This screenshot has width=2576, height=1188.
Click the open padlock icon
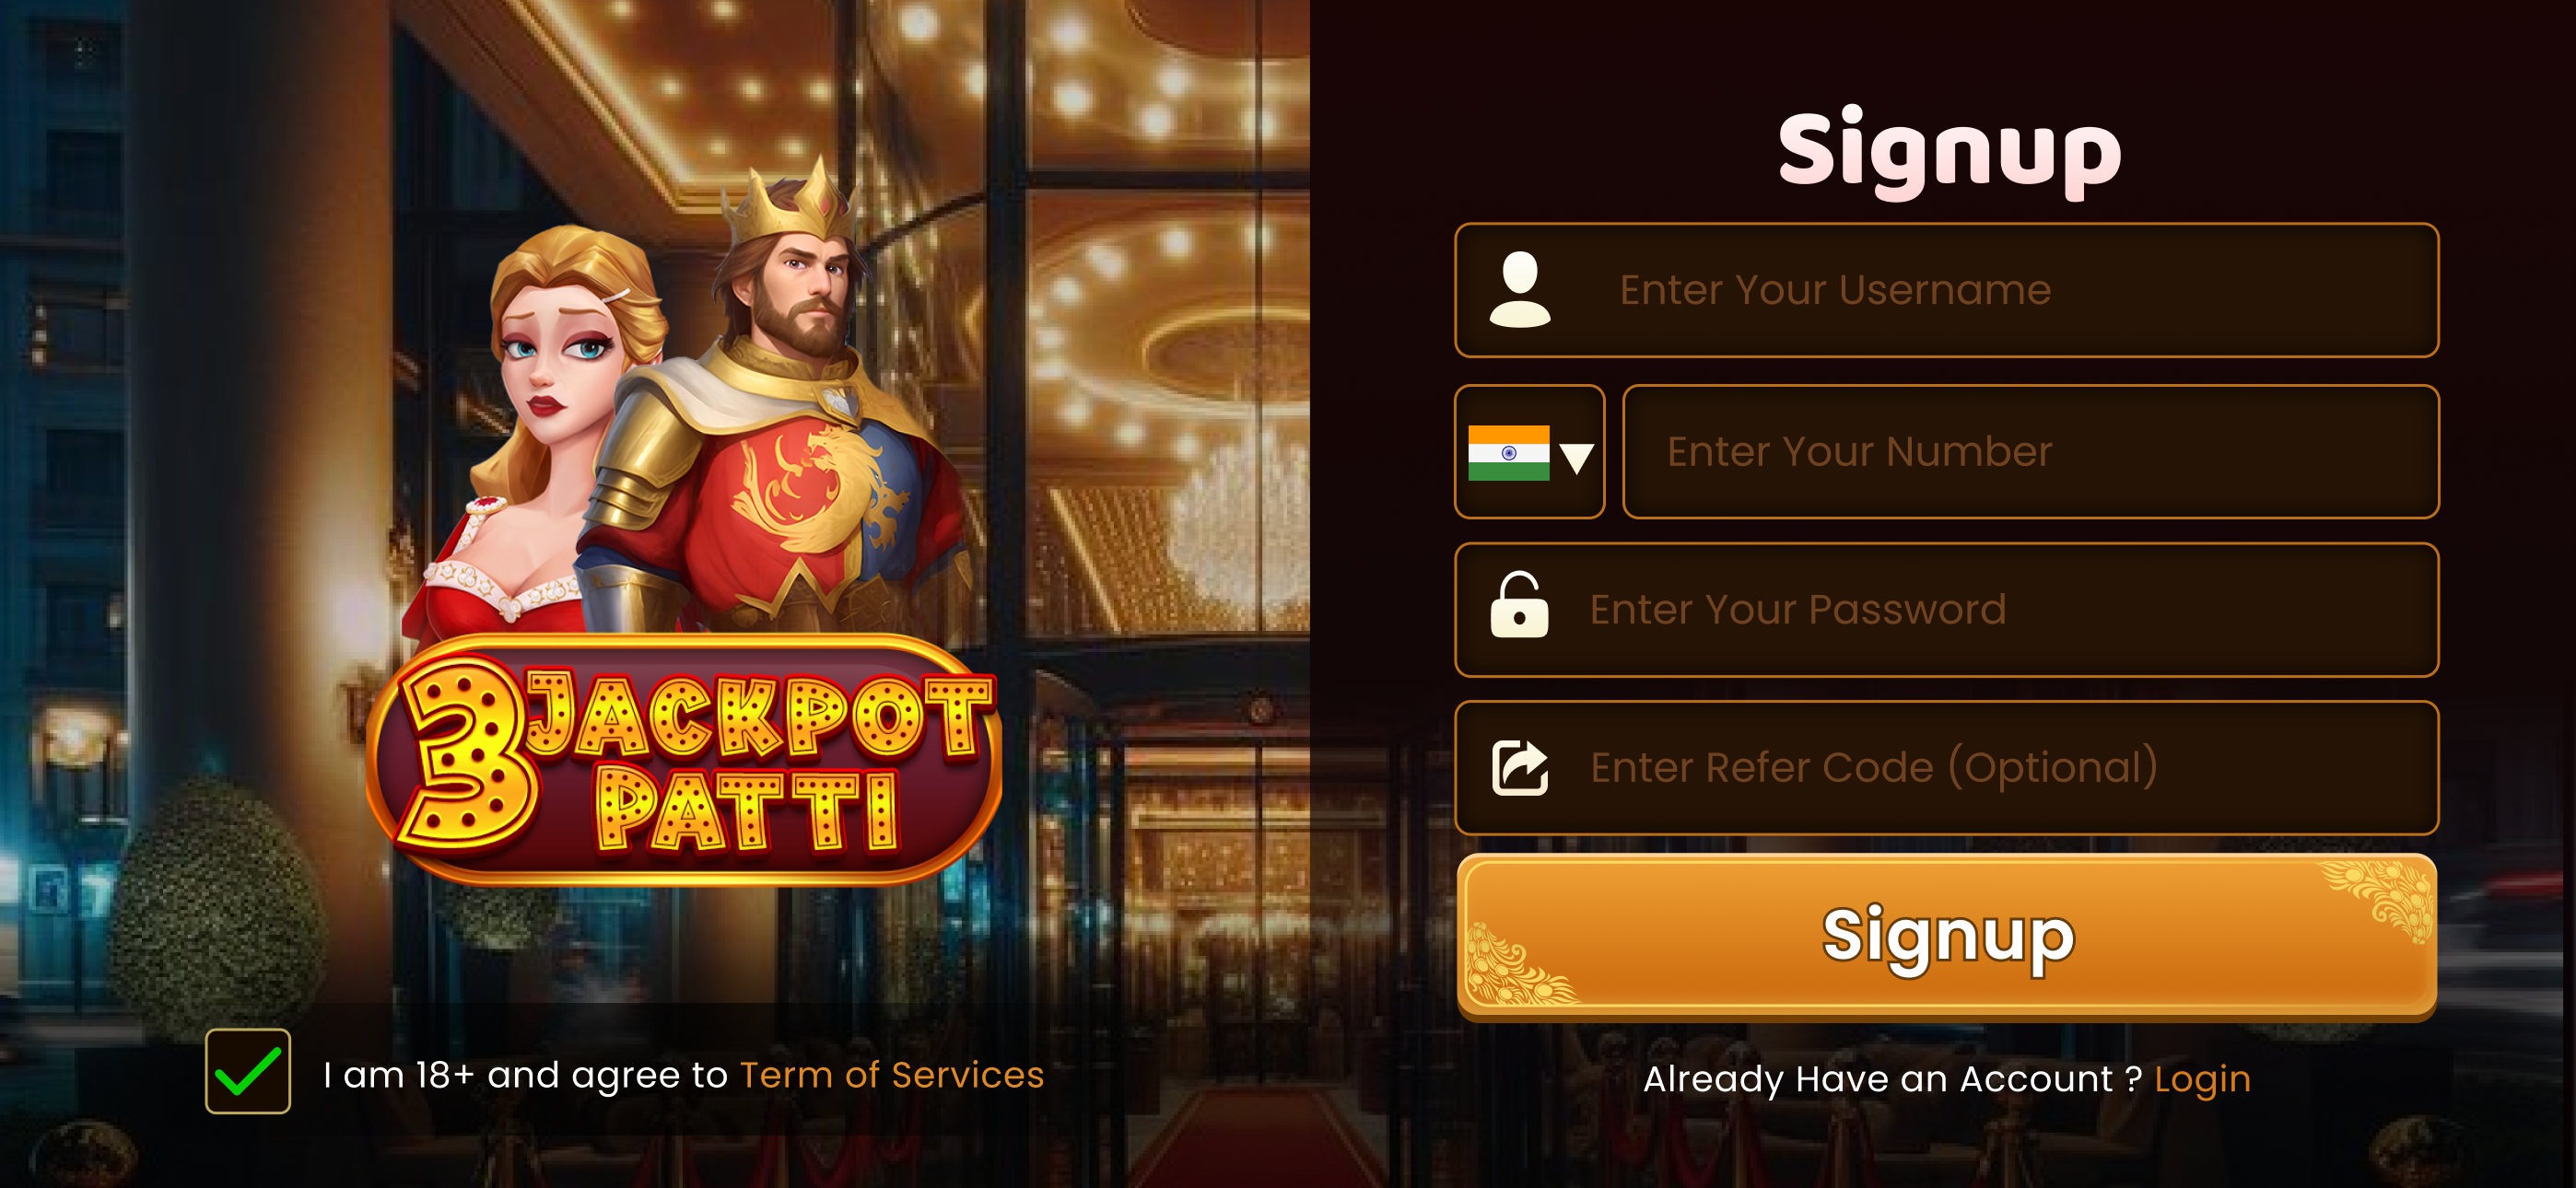pyautogui.click(x=1519, y=605)
